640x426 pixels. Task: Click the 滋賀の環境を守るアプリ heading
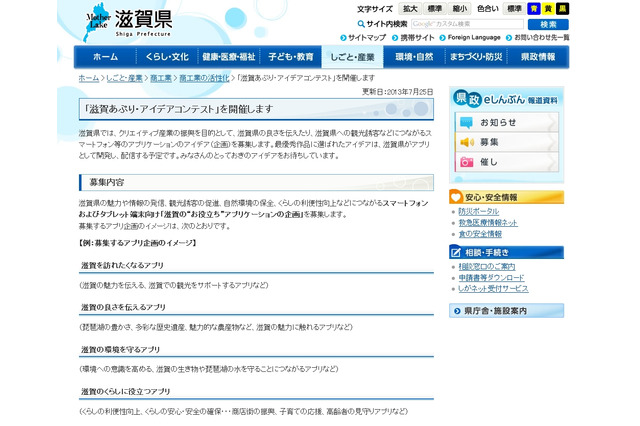[120, 350]
